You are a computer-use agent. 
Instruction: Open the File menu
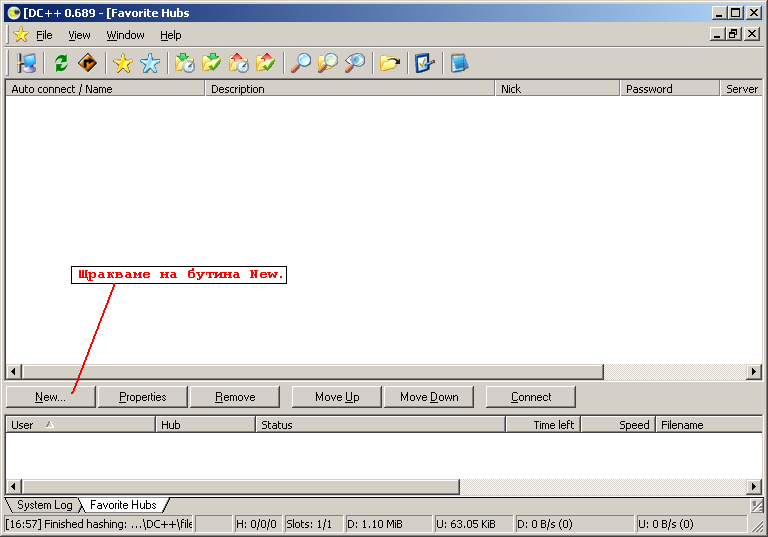pos(44,35)
